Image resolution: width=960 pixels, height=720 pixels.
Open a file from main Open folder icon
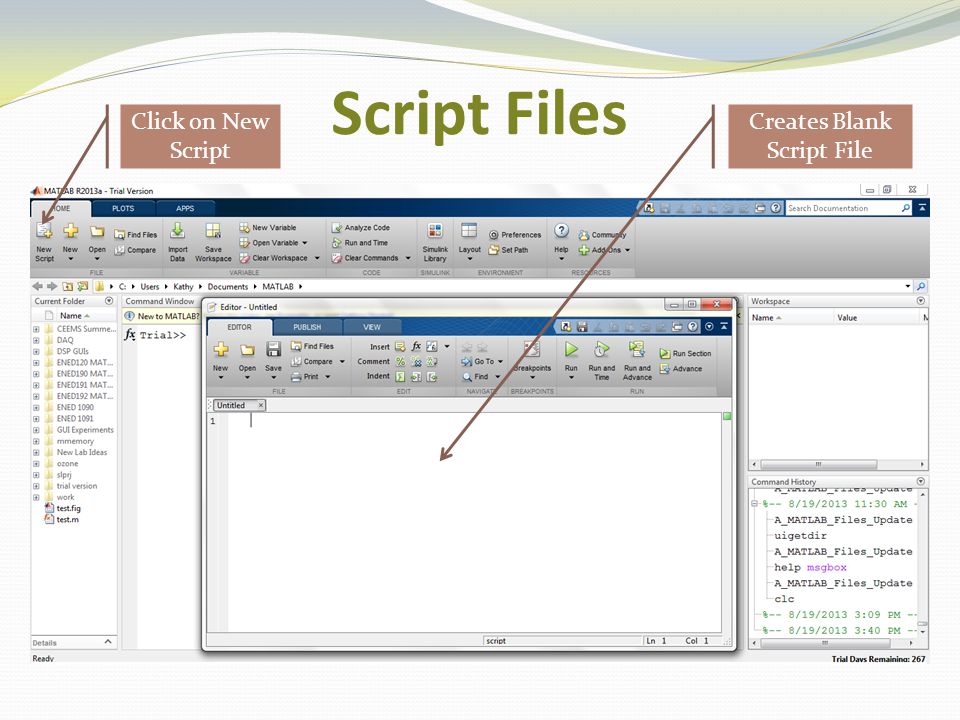coord(97,231)
